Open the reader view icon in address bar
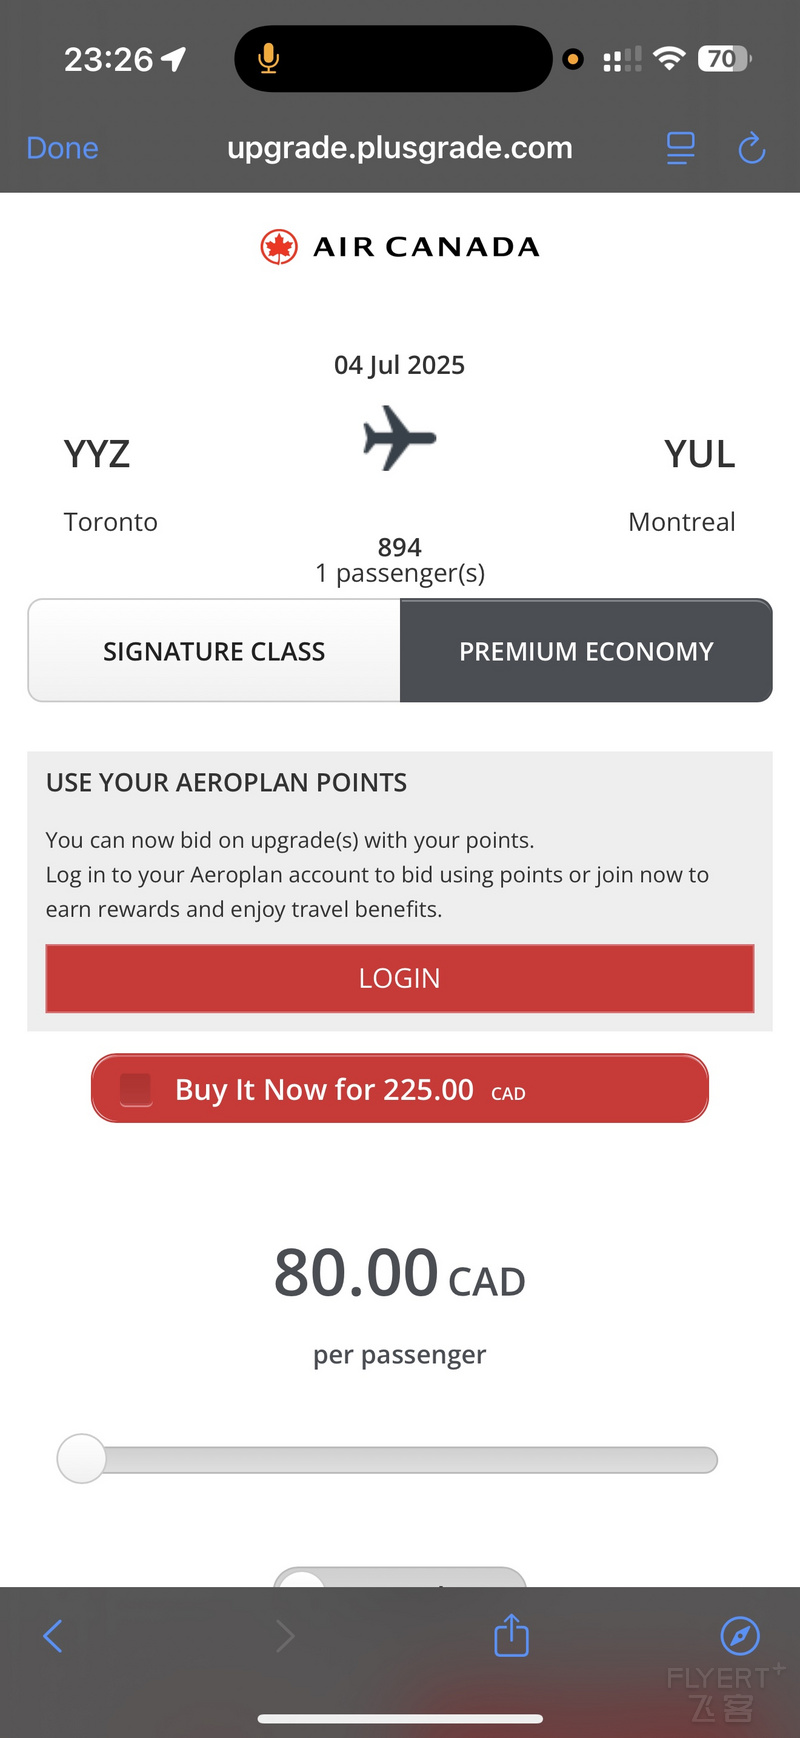Image resolution: width=800 pixels, height=1738 pixels. tap(680, 148)
